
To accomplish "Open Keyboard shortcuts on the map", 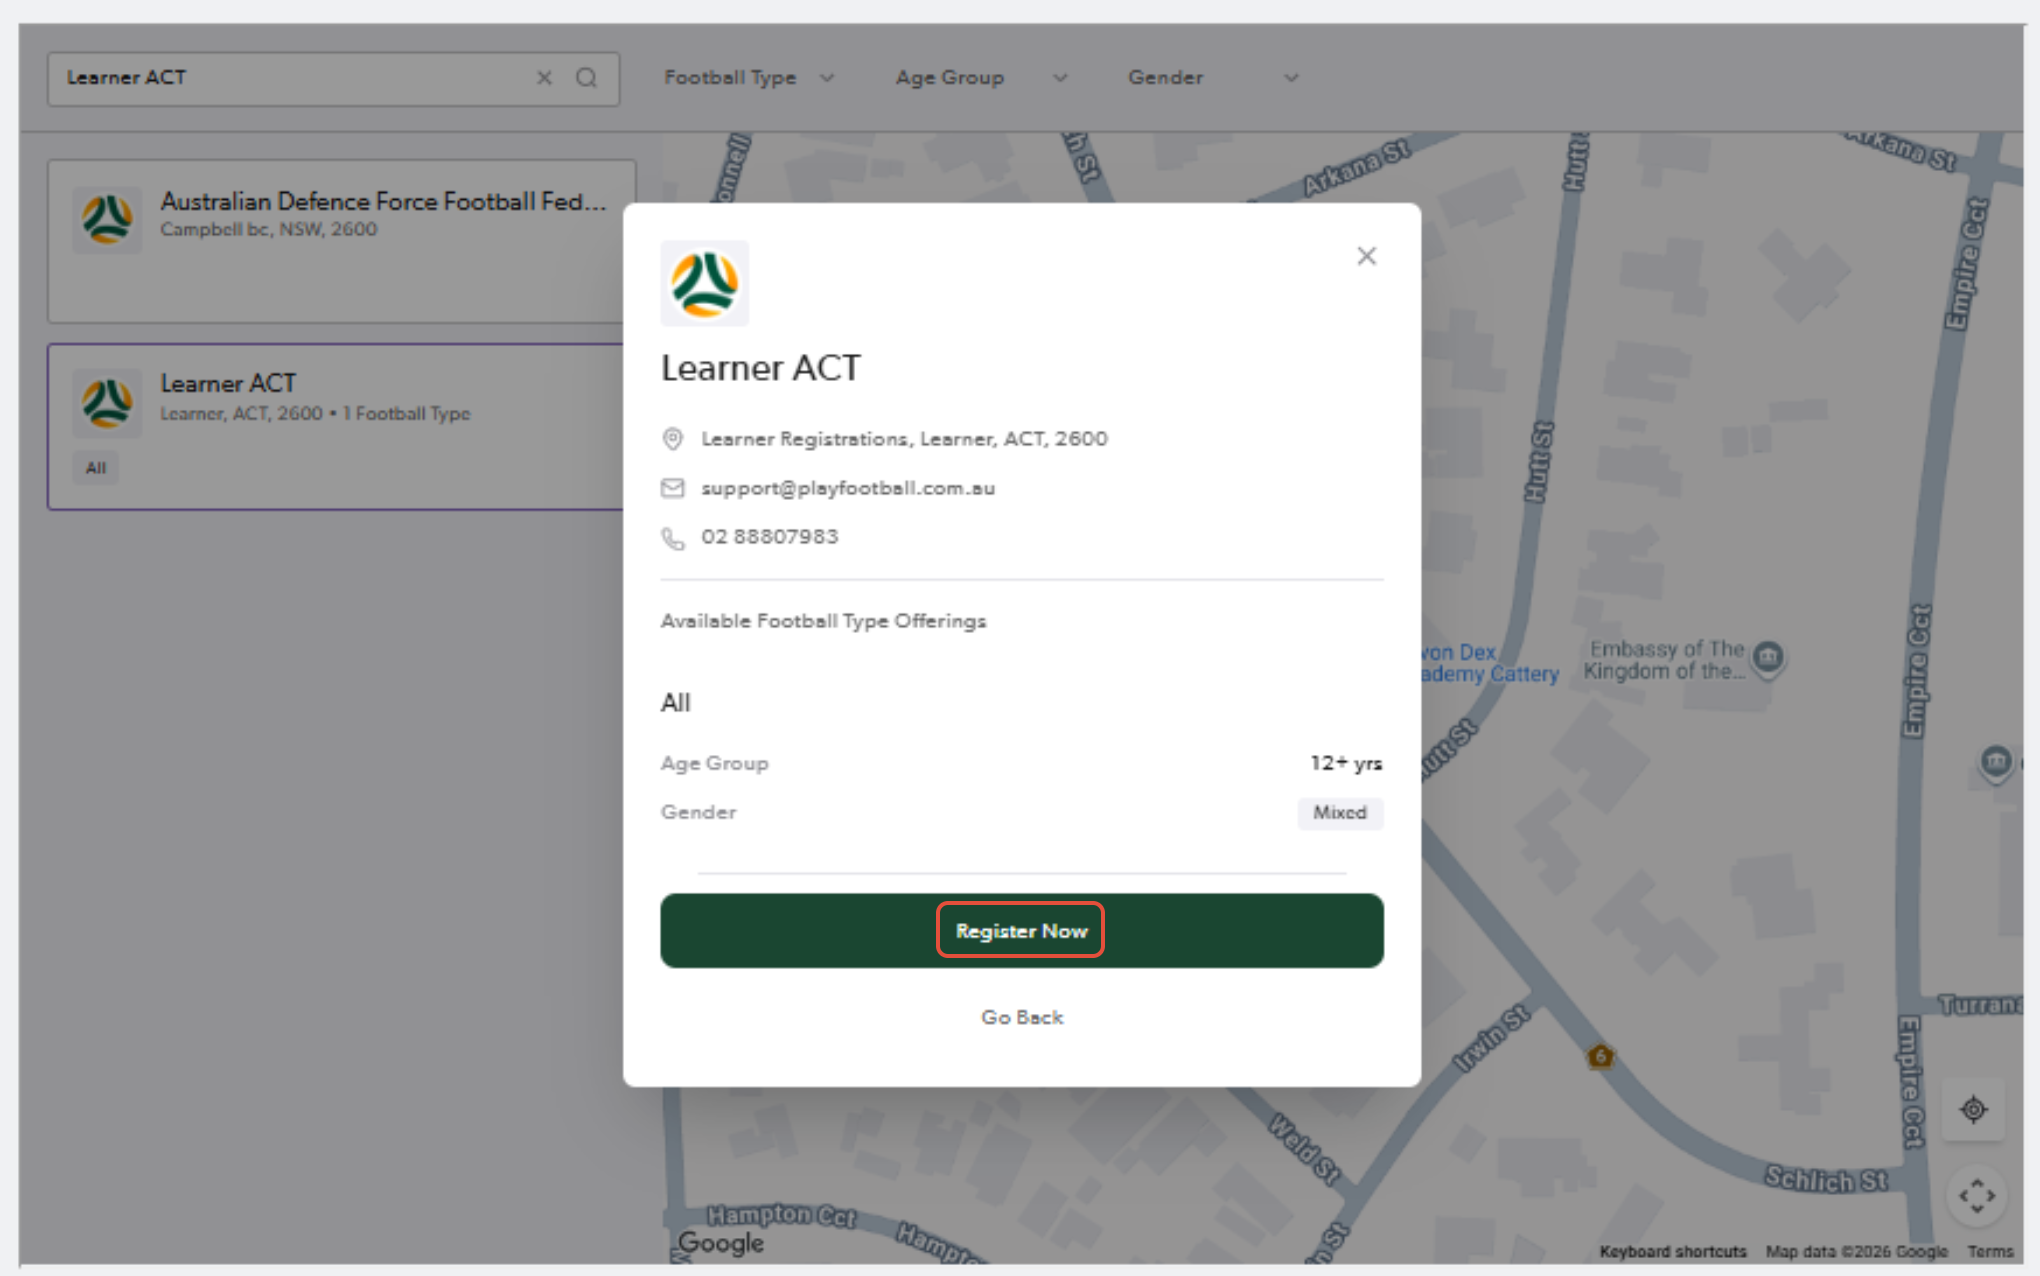I will click(1673, 1251).
